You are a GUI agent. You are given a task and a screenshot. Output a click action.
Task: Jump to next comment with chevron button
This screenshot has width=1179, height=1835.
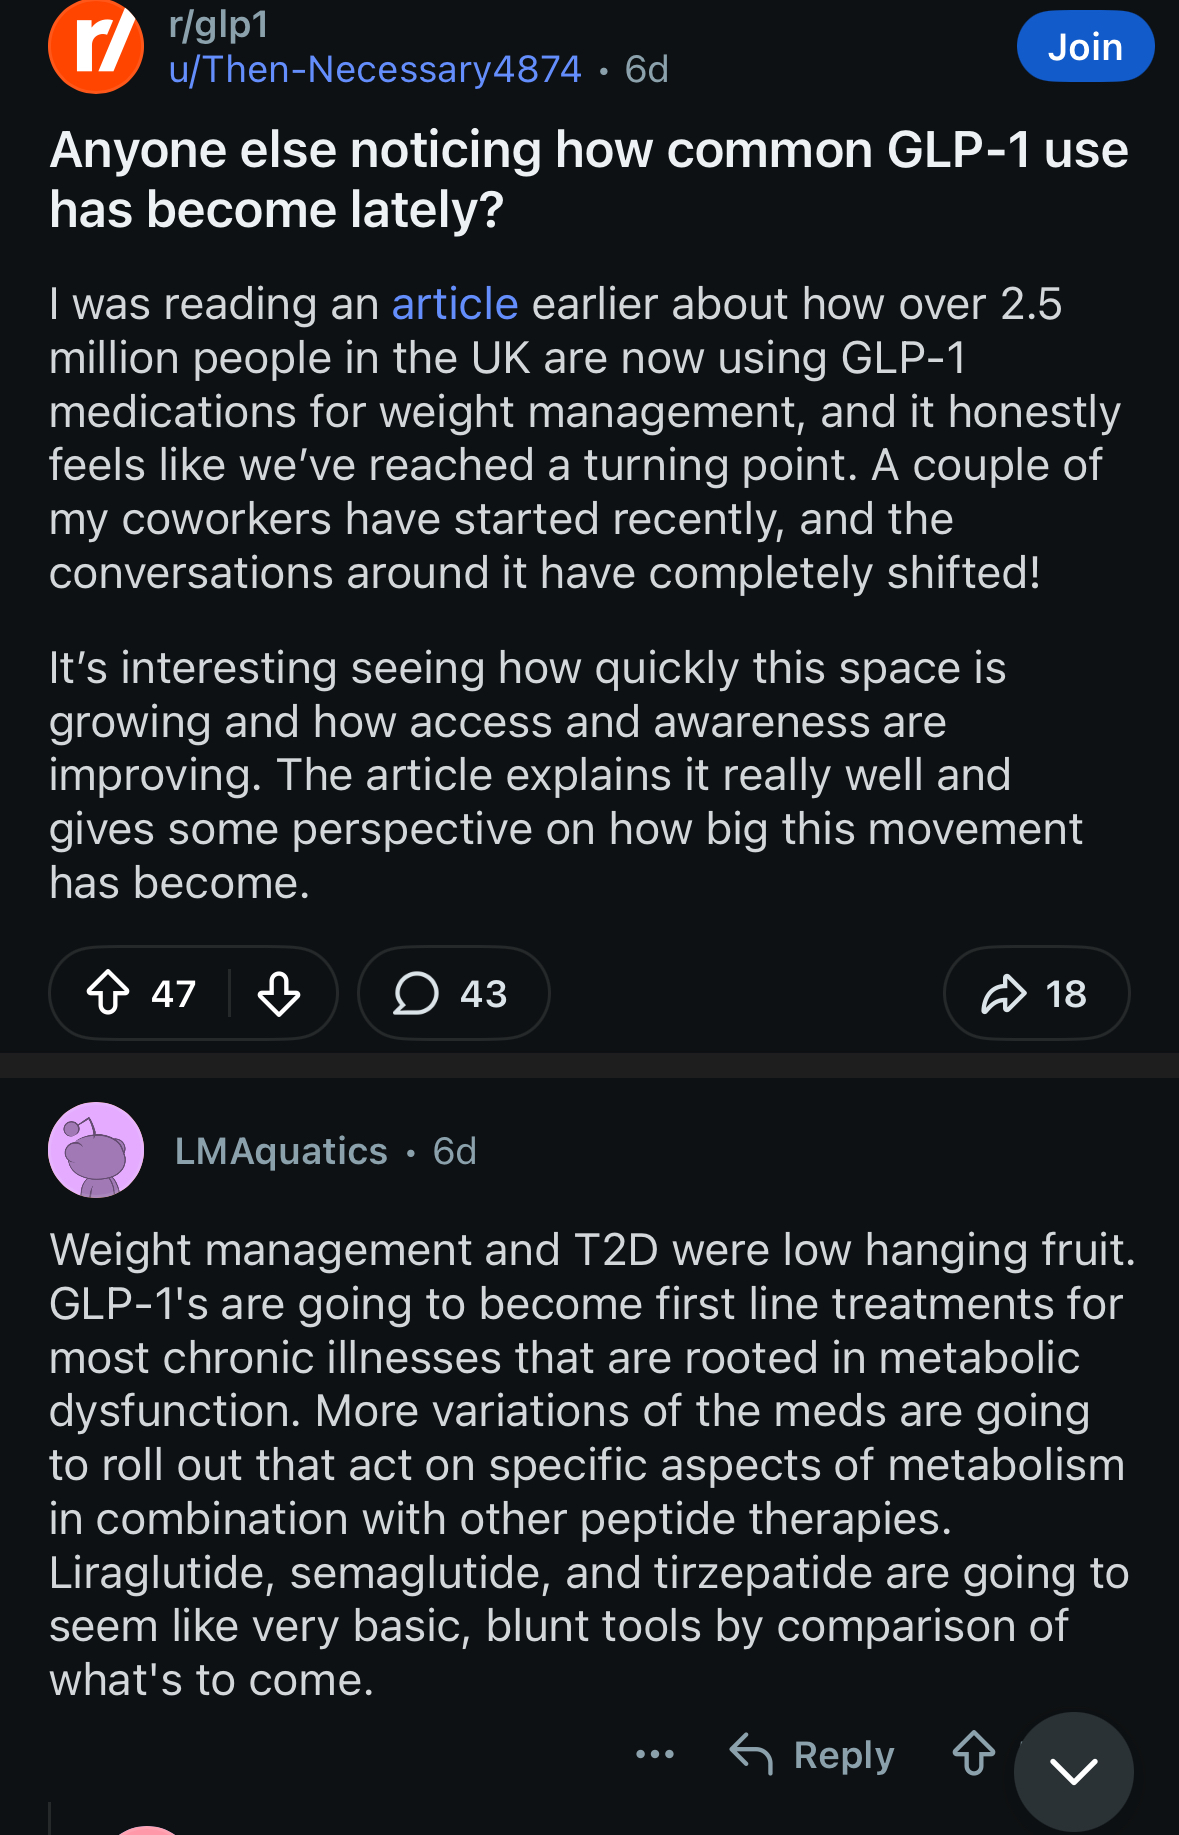[1073, 1771]
